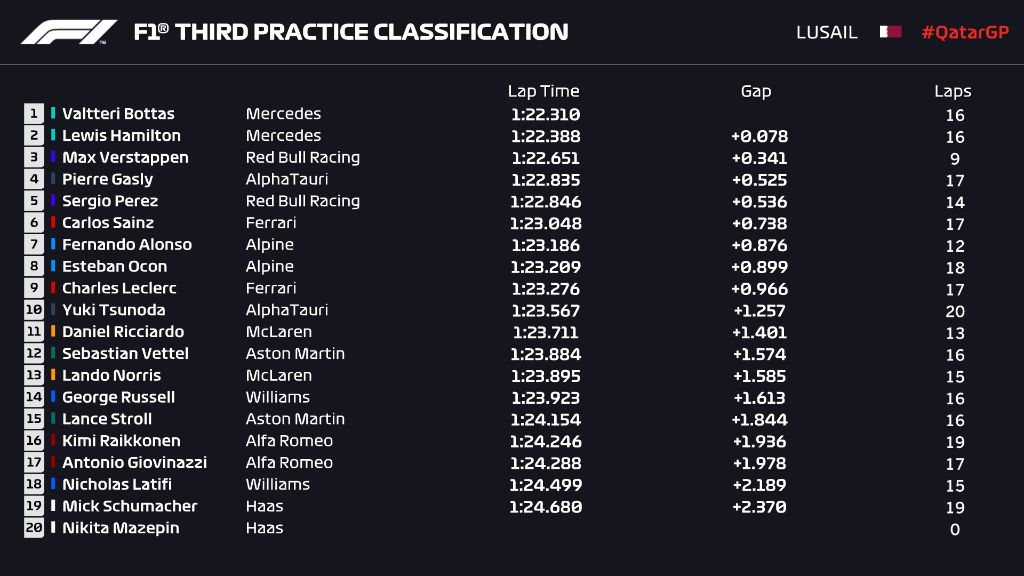The height and width of the screenshot is (576, 1024).
Task: Click position number 10 box
Action: tap(34, 310)
